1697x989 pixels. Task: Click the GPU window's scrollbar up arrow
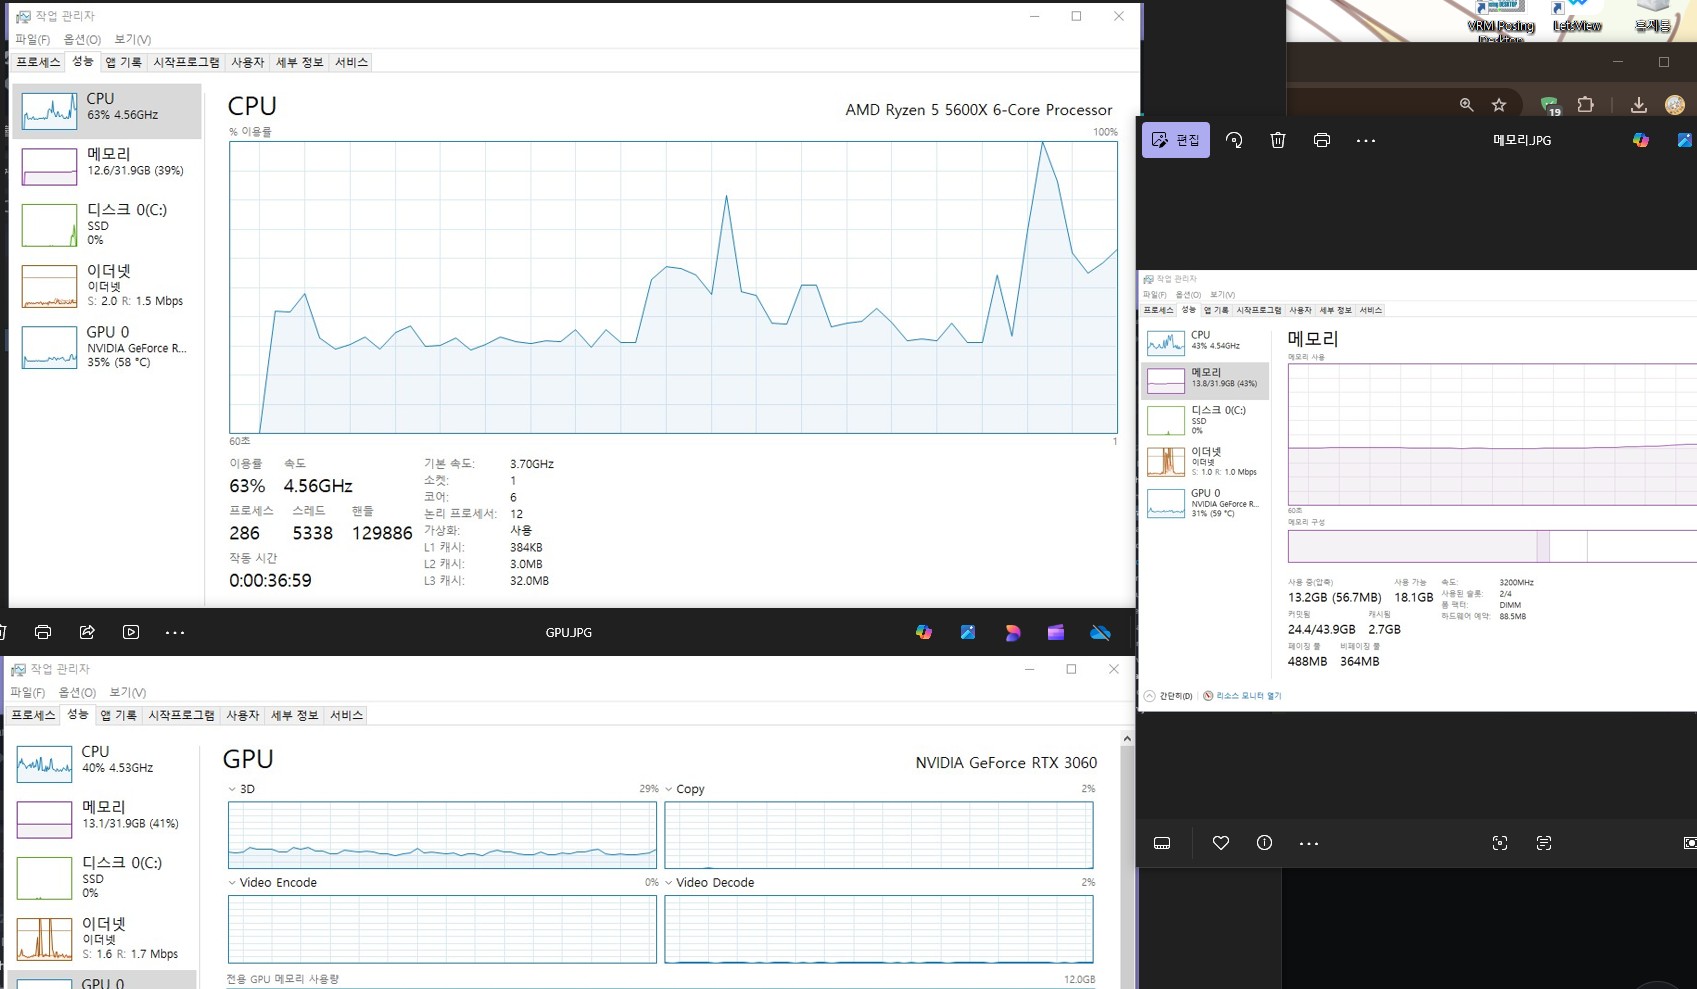pos(1127,739)
